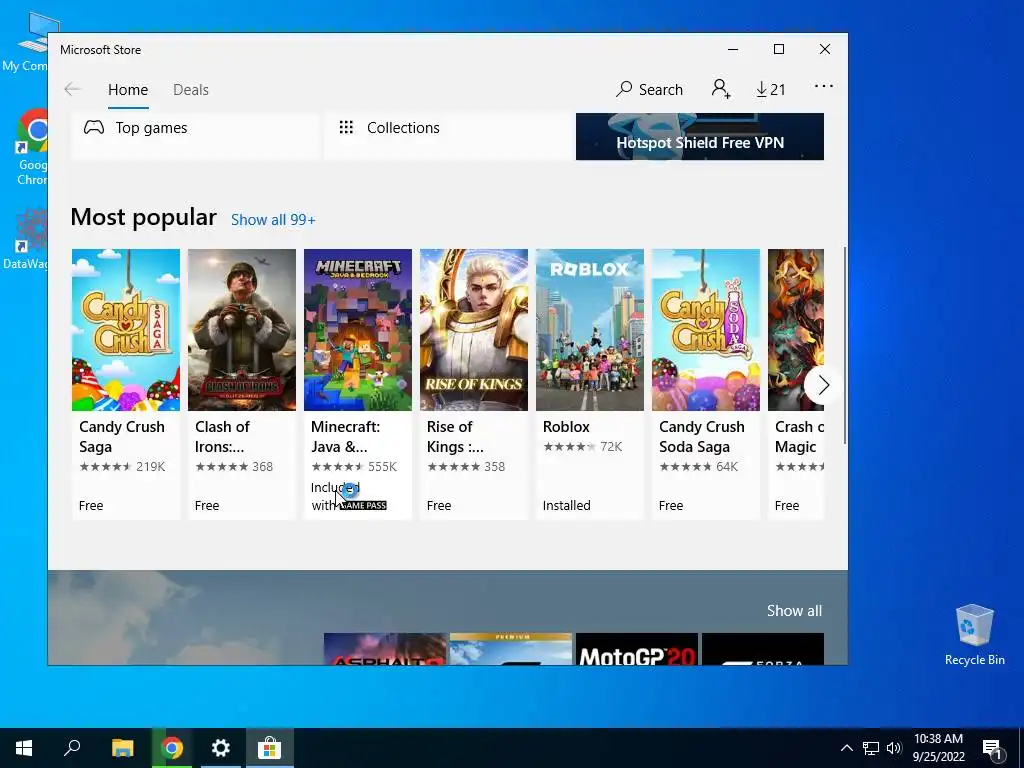Click the network tray icon
This screenshot has width=1024, height=768.
coord(870,748)
